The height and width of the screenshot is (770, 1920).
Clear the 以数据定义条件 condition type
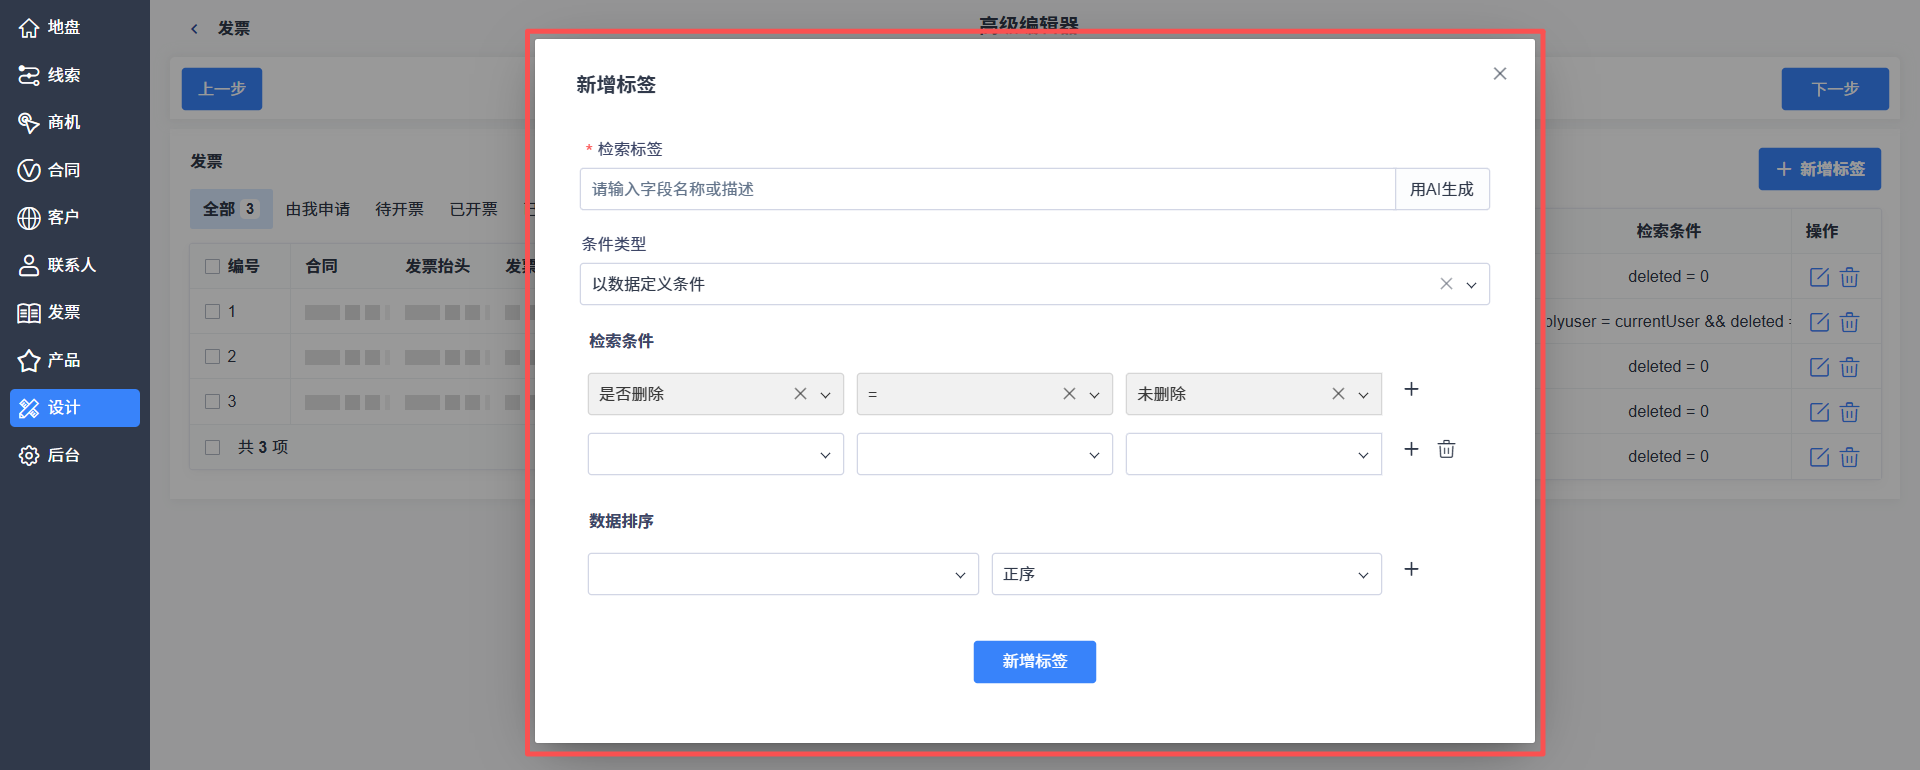[1446, 284]
